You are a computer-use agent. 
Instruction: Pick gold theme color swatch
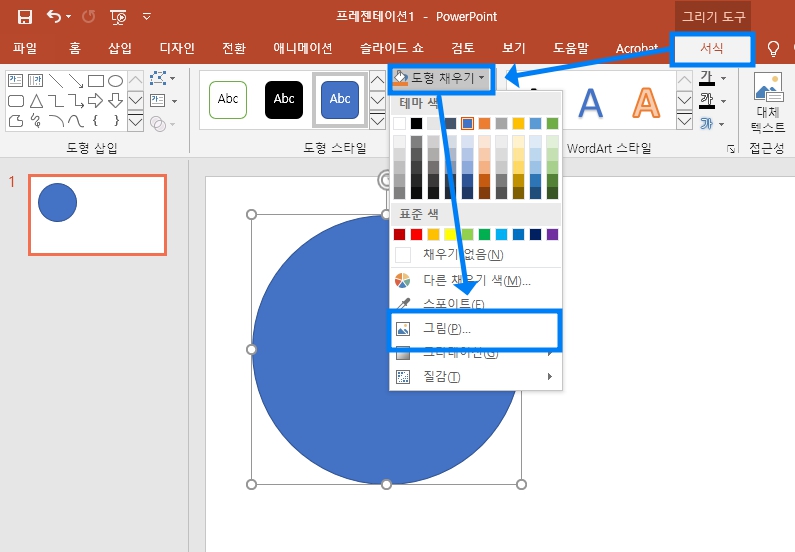(x=518, y=123)
